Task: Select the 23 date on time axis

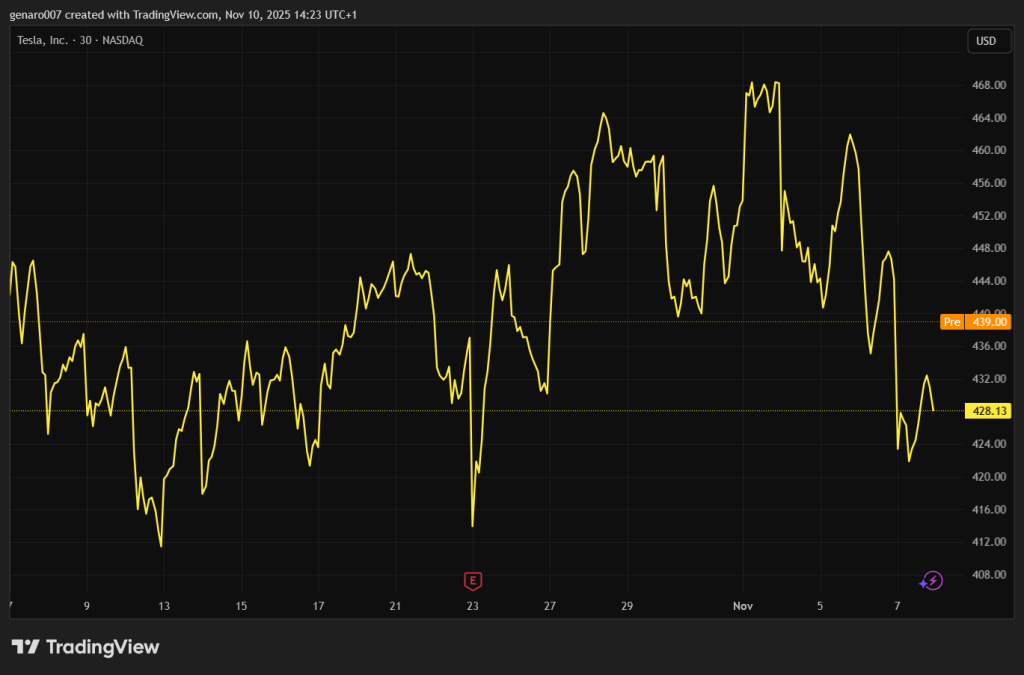Action: point(472,606)
